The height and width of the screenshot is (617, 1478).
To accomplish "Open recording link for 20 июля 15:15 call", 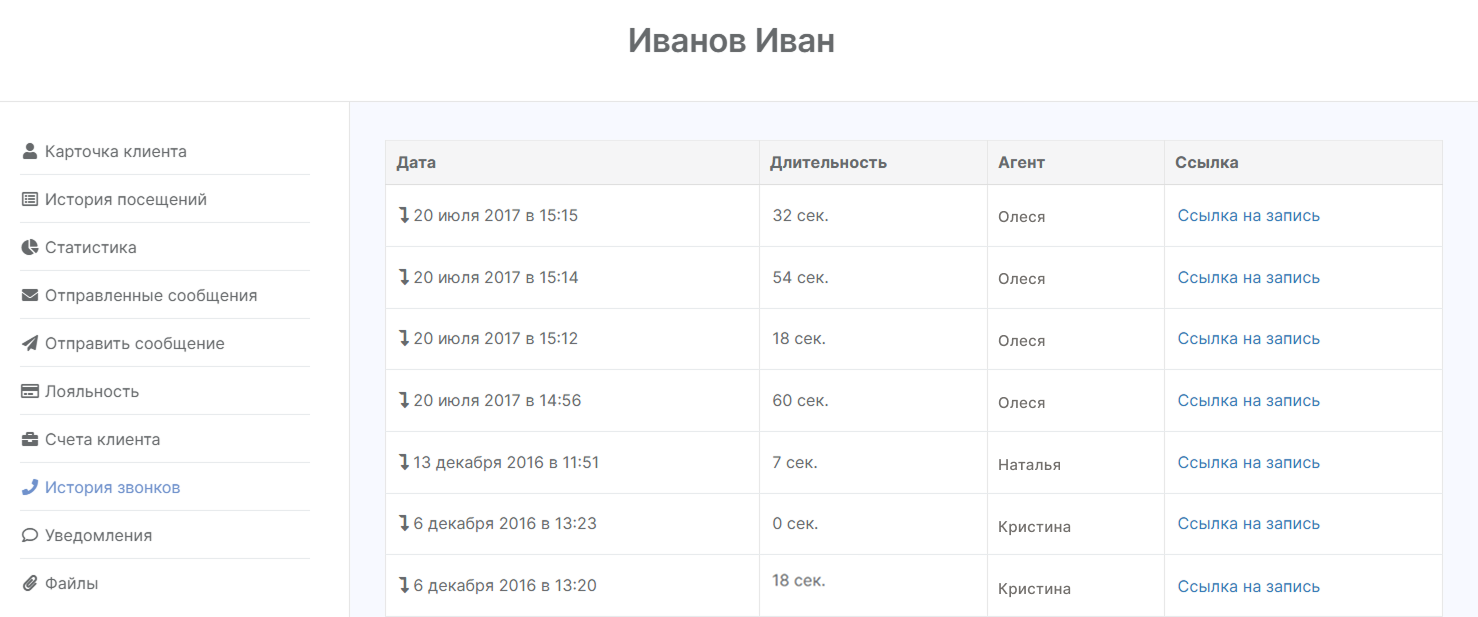I will [x=1248, y=216].
